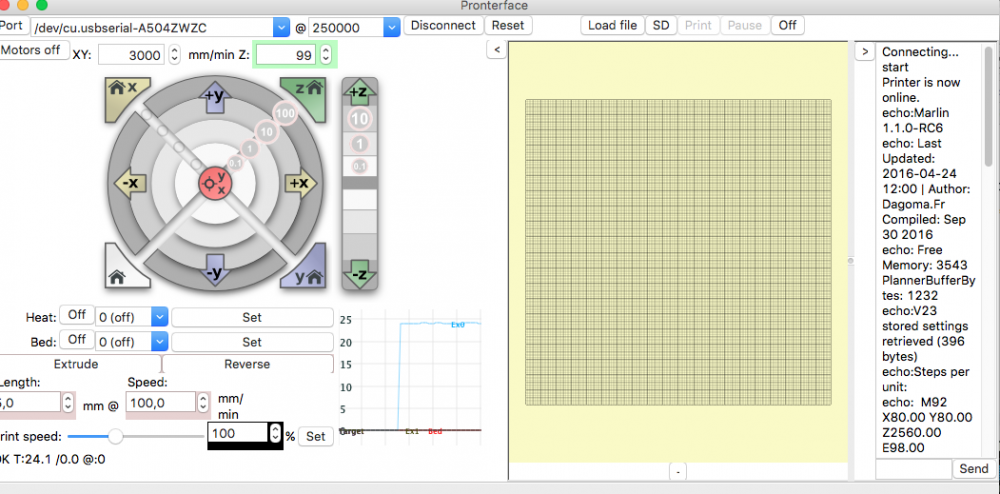1000x494 pixels.
Task: Toggle the Bed Off button
Action: 76,341
